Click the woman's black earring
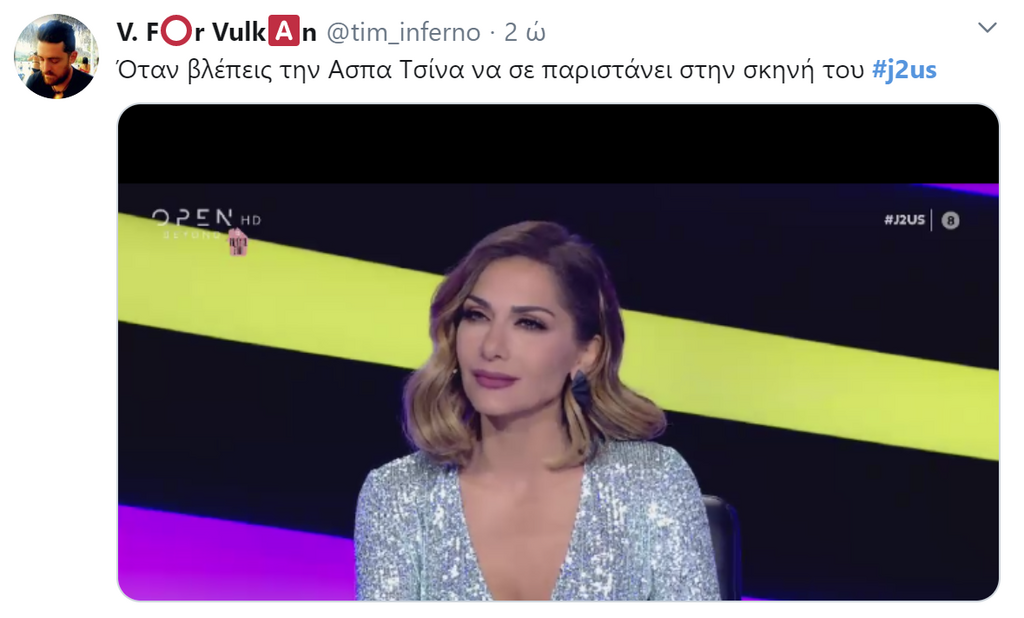 tap(581, 389)
